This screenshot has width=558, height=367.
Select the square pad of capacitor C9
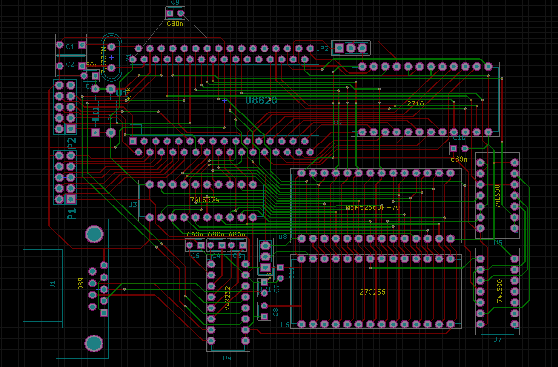coord(170,14)
